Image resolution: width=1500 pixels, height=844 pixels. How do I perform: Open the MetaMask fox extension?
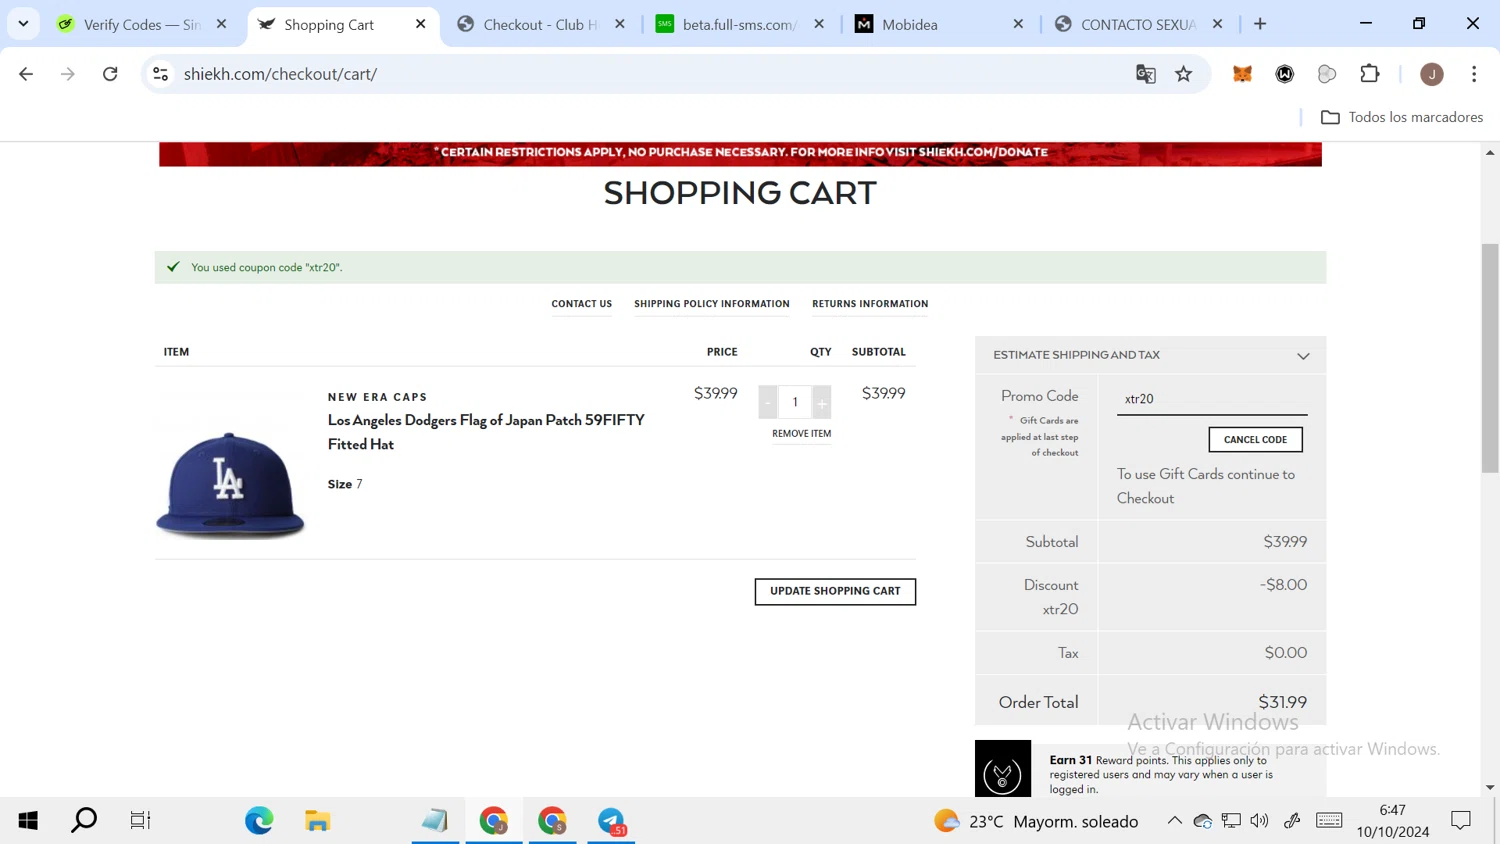1242,74
